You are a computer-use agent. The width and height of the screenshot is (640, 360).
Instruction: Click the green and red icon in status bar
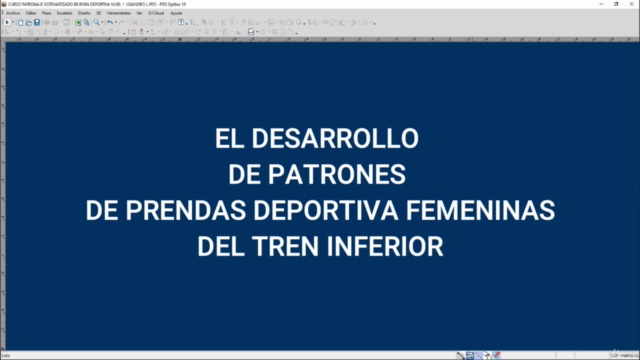pos(496,356)
